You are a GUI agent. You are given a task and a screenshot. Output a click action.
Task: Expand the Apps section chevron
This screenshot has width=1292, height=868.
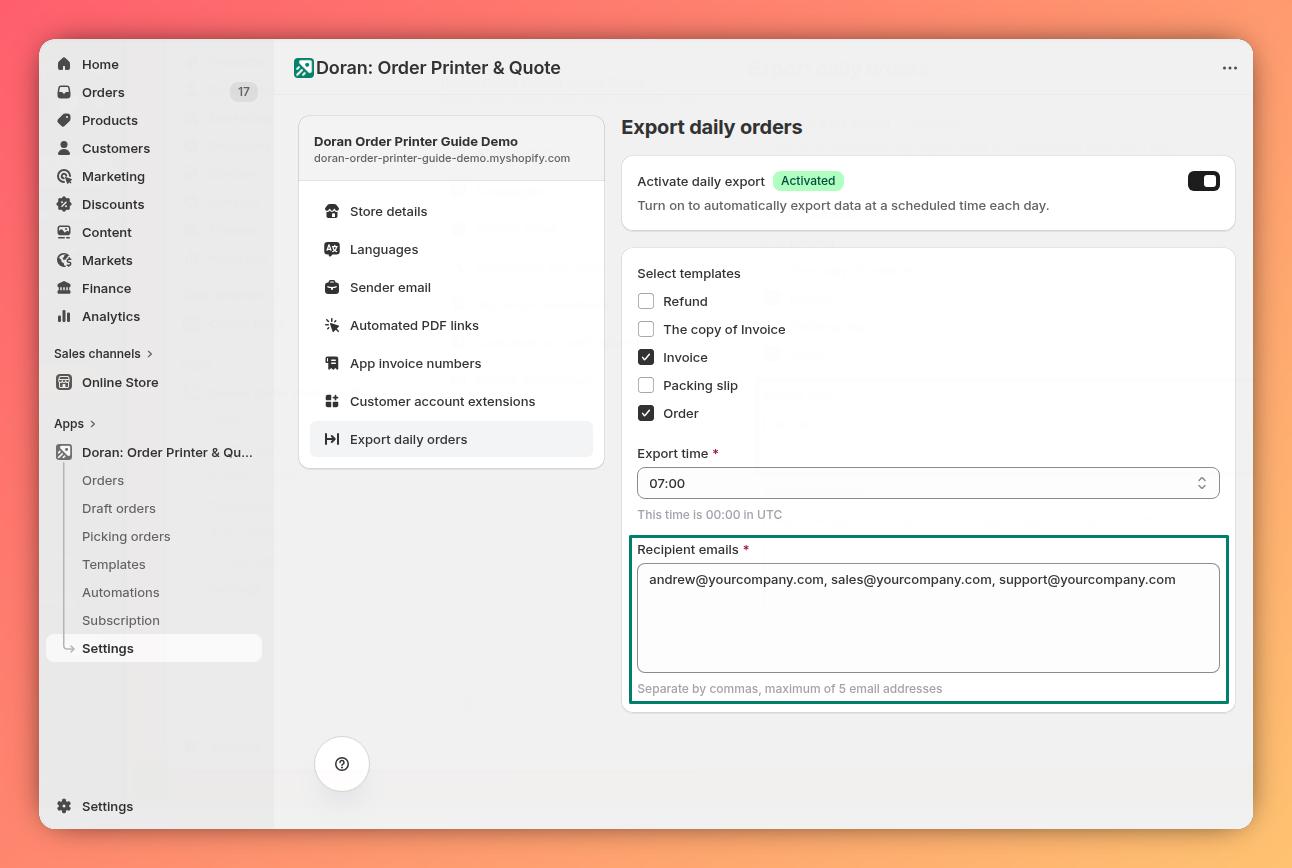click(93, 424)
